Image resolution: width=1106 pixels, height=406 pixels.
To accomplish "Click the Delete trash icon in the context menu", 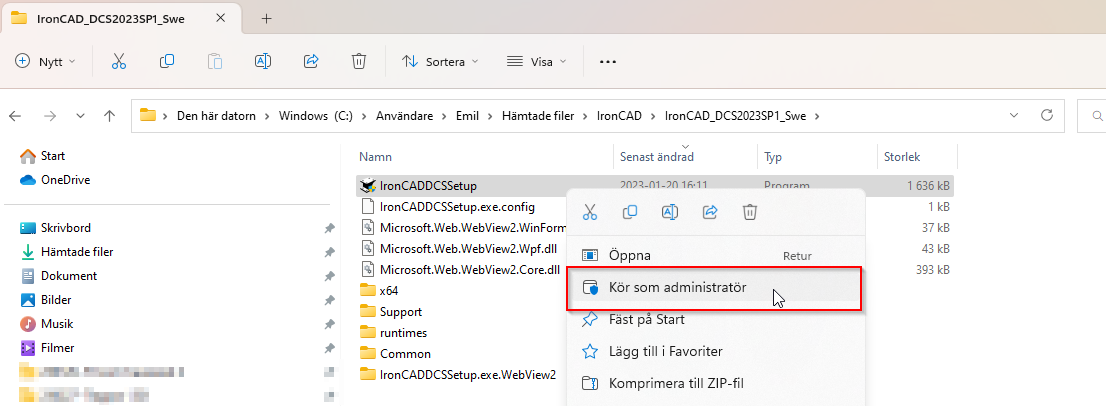I will [x=750, y=212].
